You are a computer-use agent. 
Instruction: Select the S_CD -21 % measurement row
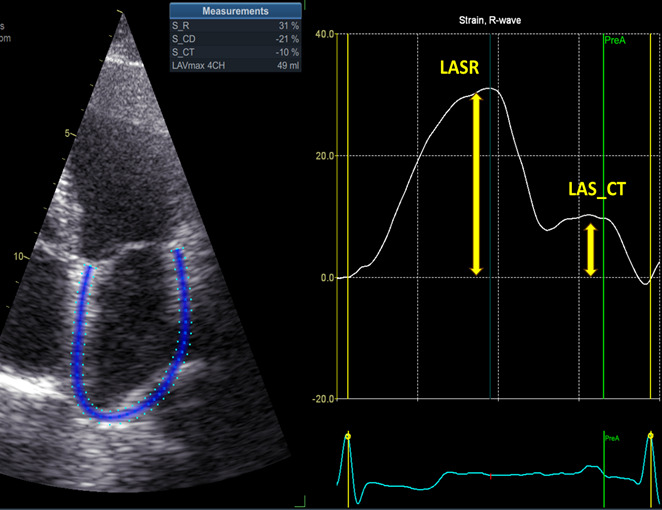[x=234, y=39]
